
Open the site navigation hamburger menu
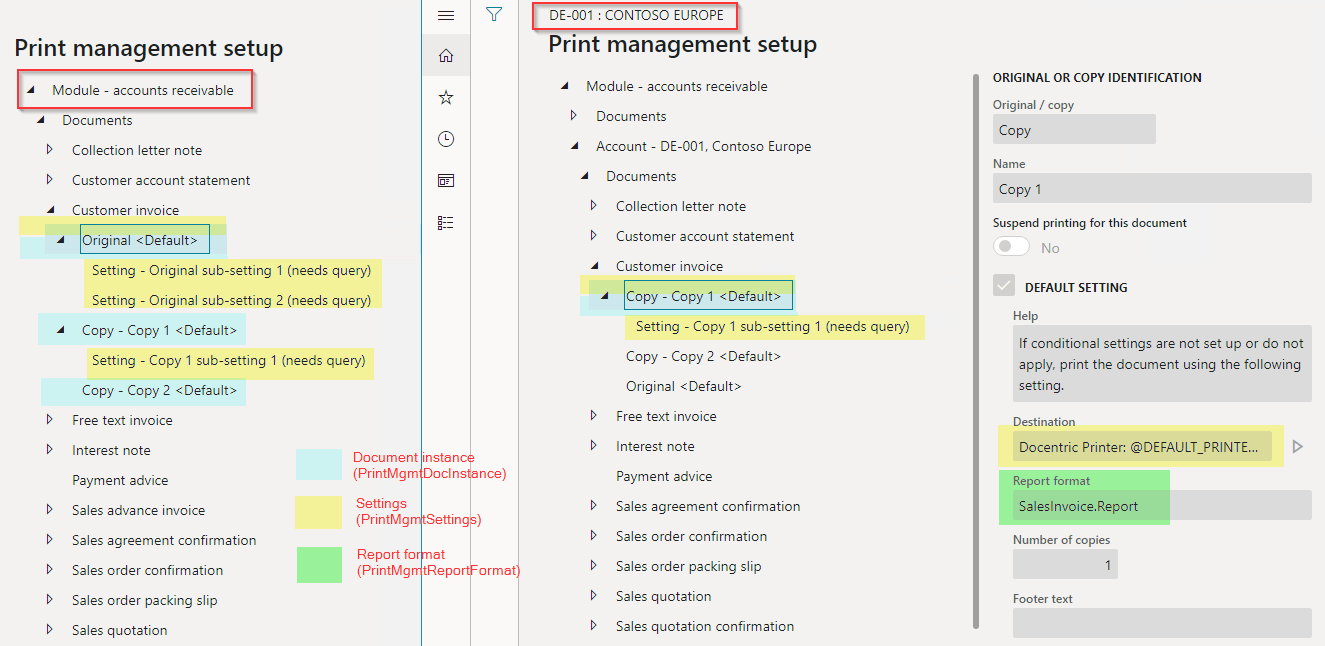pyautogui.click(x=446, y=15)
